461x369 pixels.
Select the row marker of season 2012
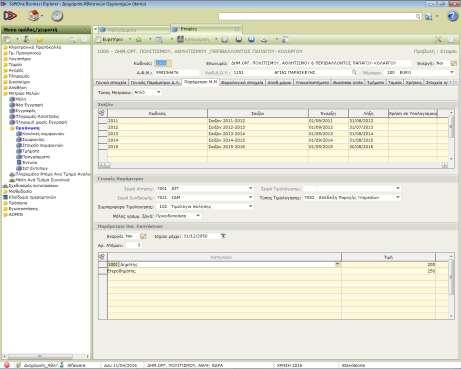pyautogui.click(x=103, y=127)
